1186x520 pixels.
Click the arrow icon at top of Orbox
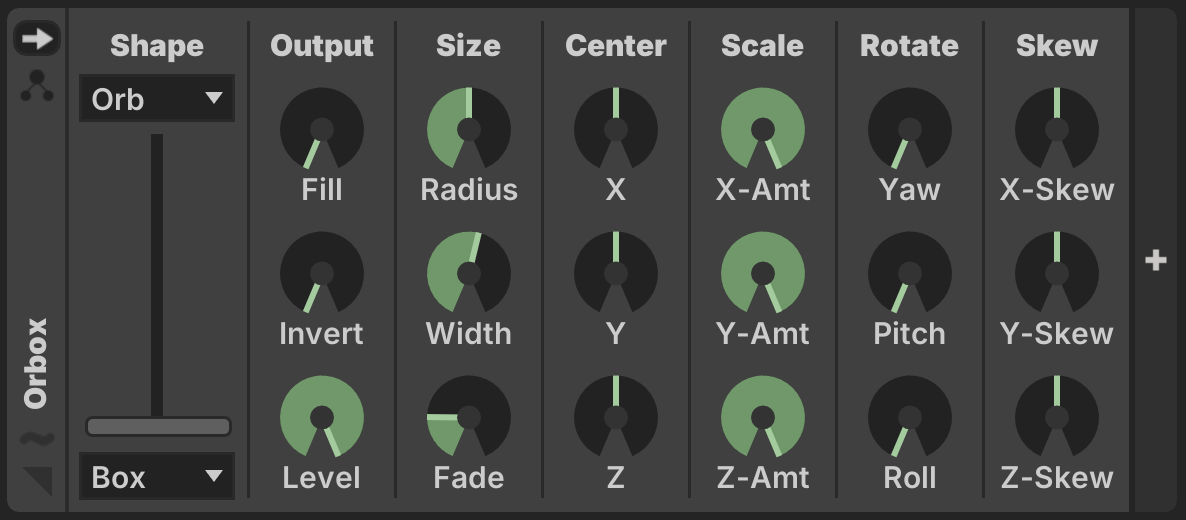(x=37, y=39)
